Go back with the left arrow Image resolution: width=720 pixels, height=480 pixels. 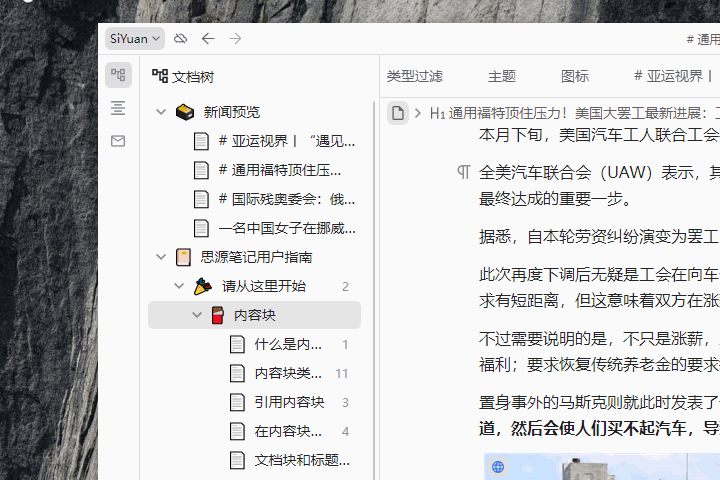tap(208, 39)
